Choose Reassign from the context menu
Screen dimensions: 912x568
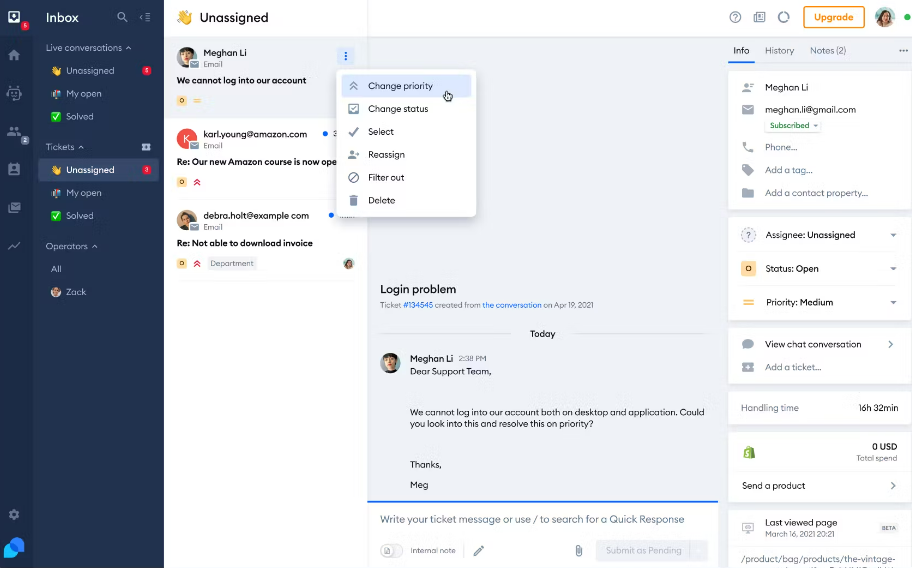pyautogui.click(x=406, y=155)
